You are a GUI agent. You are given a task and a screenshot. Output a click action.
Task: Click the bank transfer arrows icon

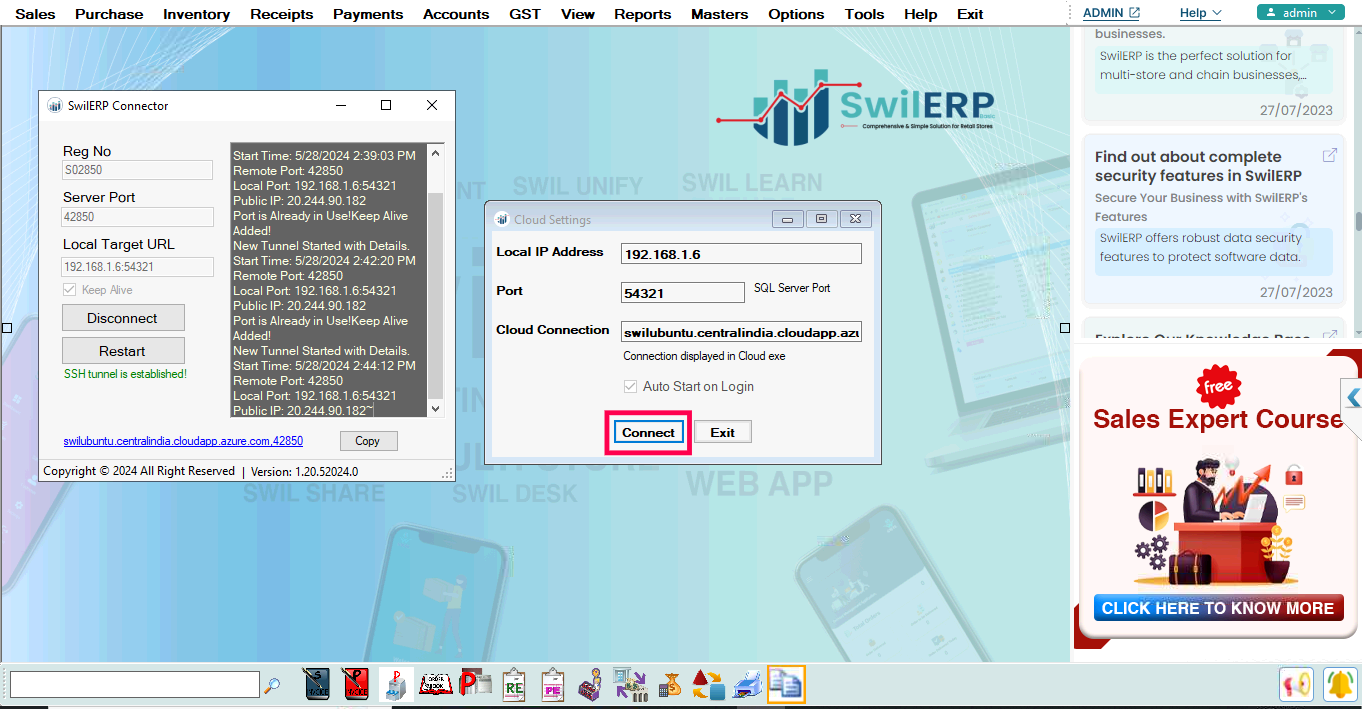point(630,684)
